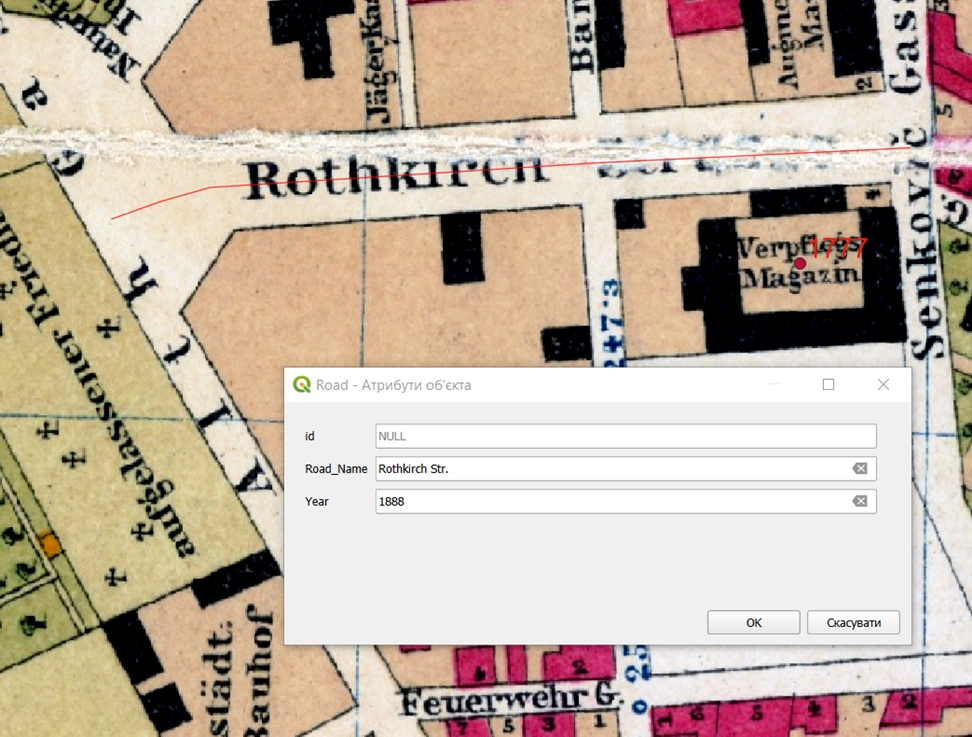Image resolution: width=972 pixels, height=737 pixels.
Task: Click the Road_Name label in the dialog
Action: click(336, 469)
